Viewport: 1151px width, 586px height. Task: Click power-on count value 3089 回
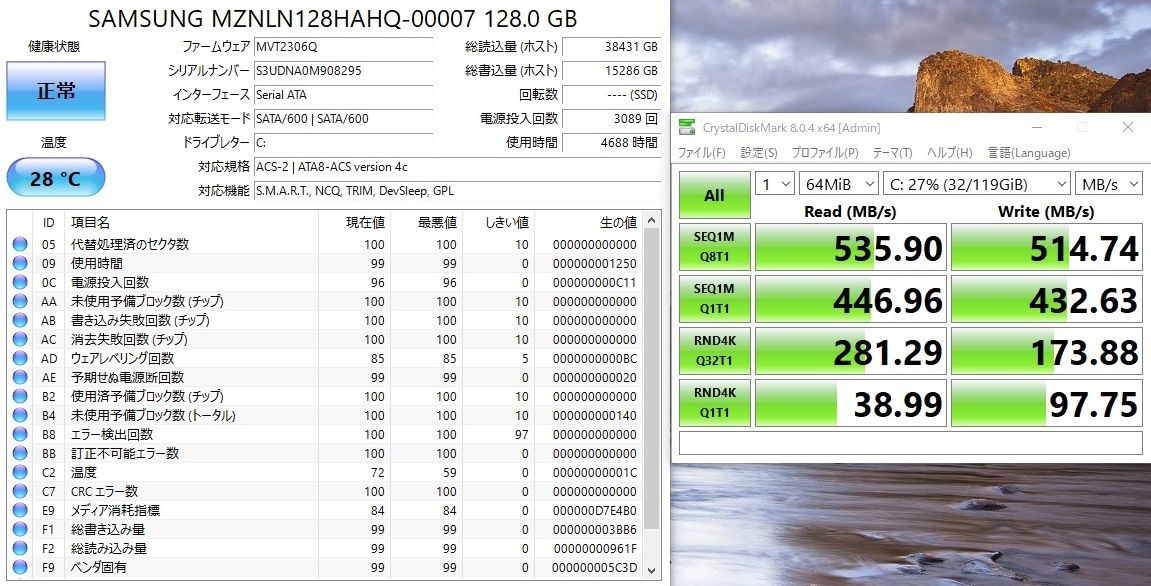[x=611, y=119]
